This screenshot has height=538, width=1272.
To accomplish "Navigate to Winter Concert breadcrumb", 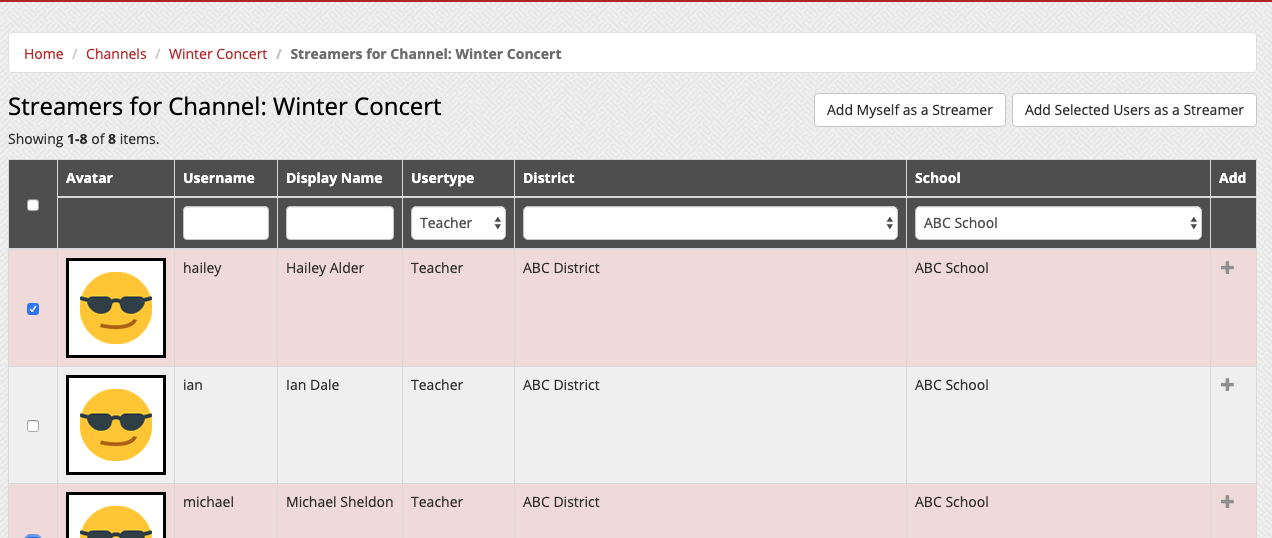I will pyautogui.click(x=218, y=54).
